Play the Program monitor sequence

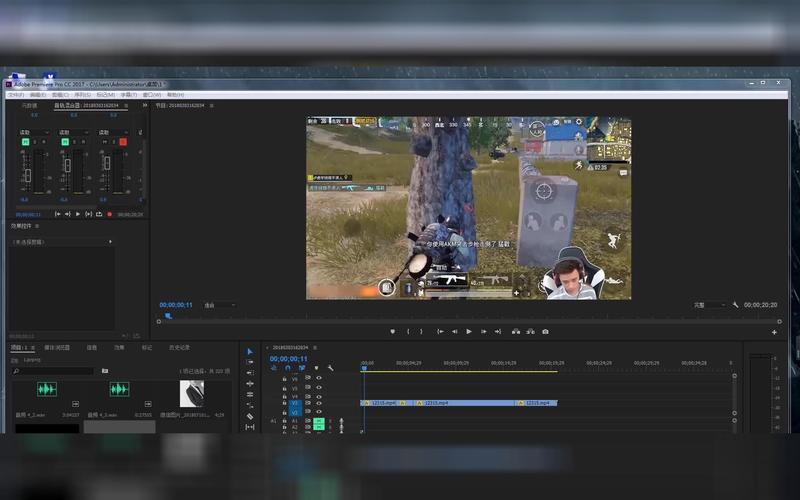coord(469,332)
